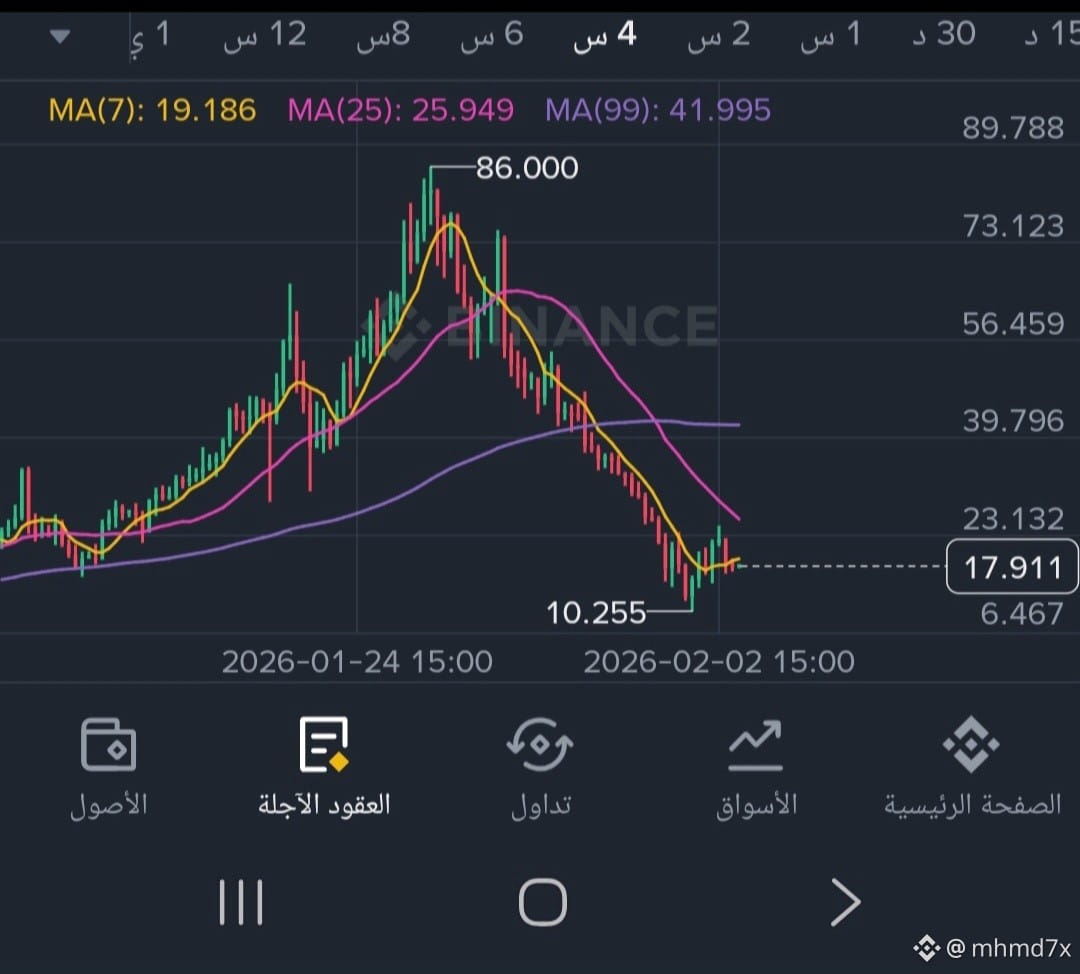This screenshot has height=974, width=1080.
Task: Open the Futures icon (العقود الآجلة)
Action: pos(324,744)
